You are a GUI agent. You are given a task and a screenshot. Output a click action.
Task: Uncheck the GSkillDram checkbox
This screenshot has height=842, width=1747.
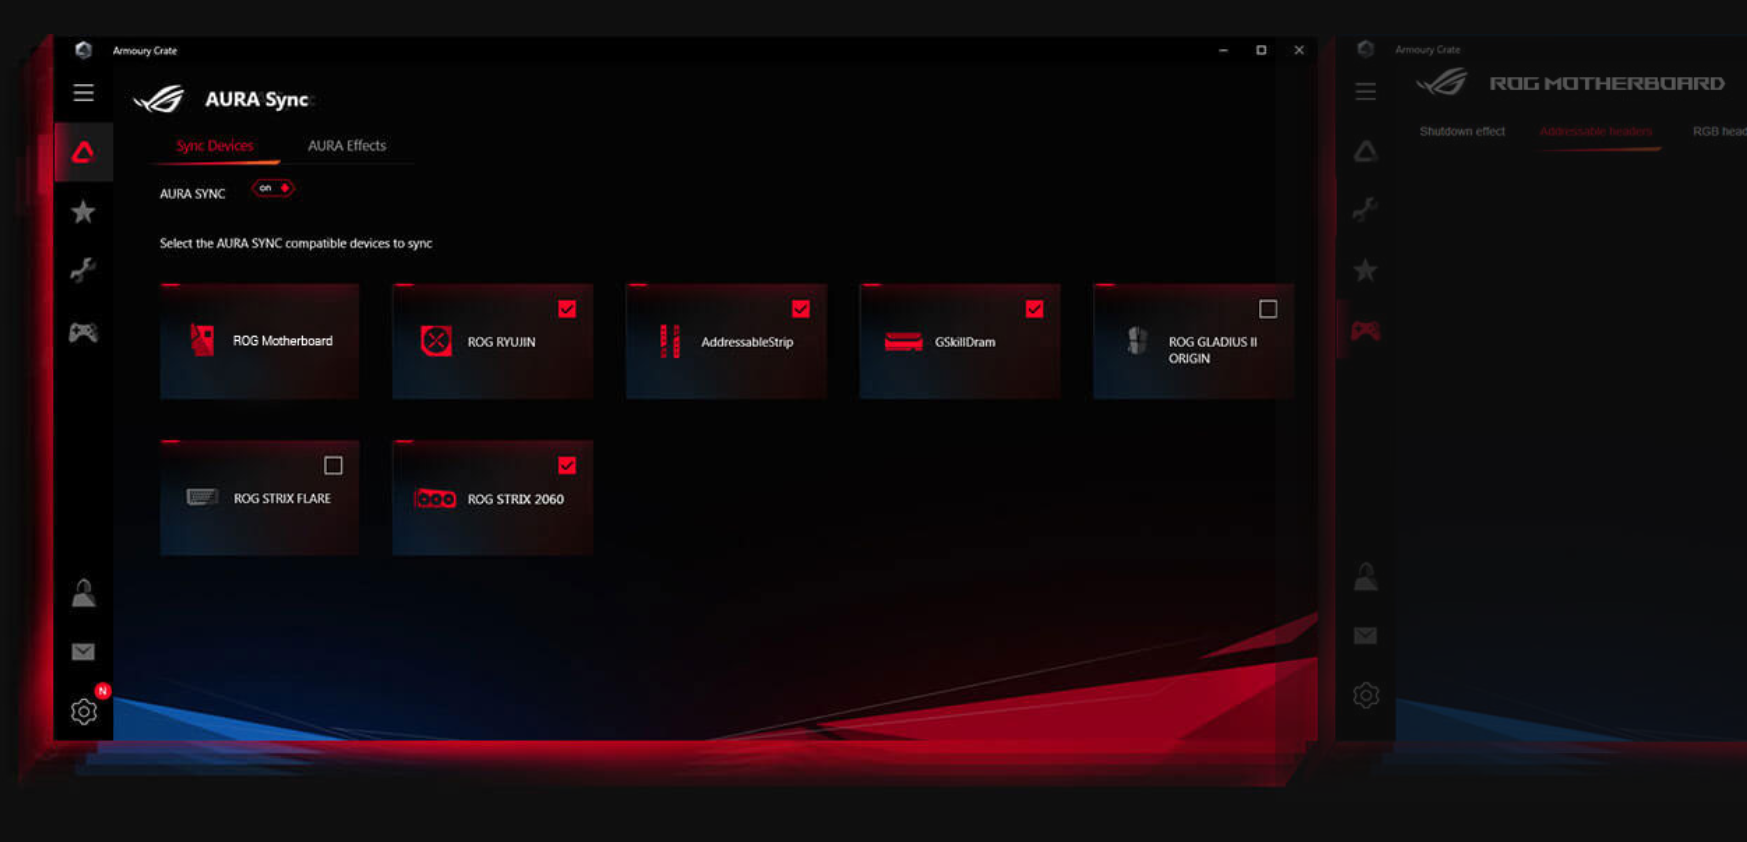click(x=1034, y=309)
